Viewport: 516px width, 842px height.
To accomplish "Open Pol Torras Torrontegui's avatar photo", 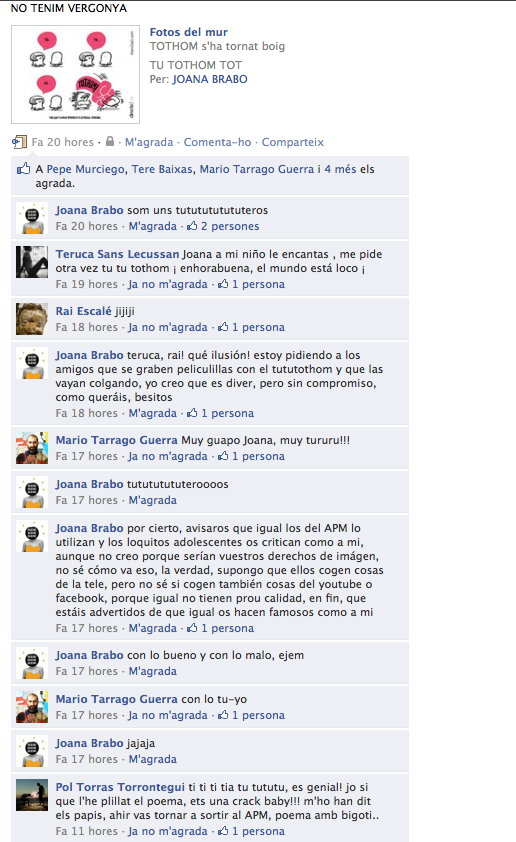I will (x=32, y=795).
